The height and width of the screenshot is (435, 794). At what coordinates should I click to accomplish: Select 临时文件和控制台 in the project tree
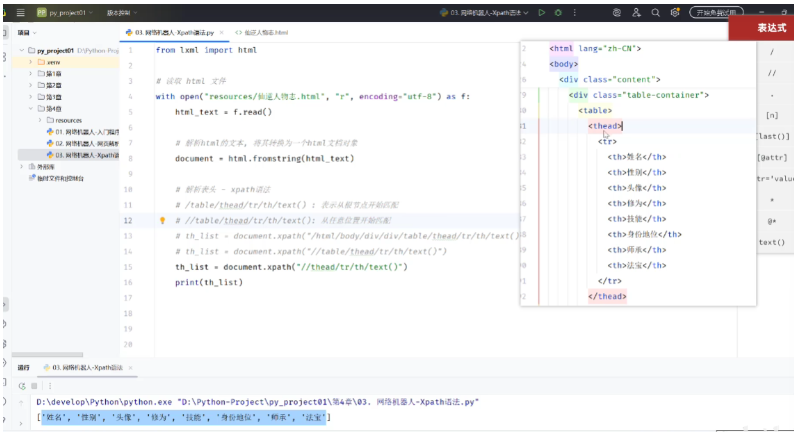click(57, 178)
